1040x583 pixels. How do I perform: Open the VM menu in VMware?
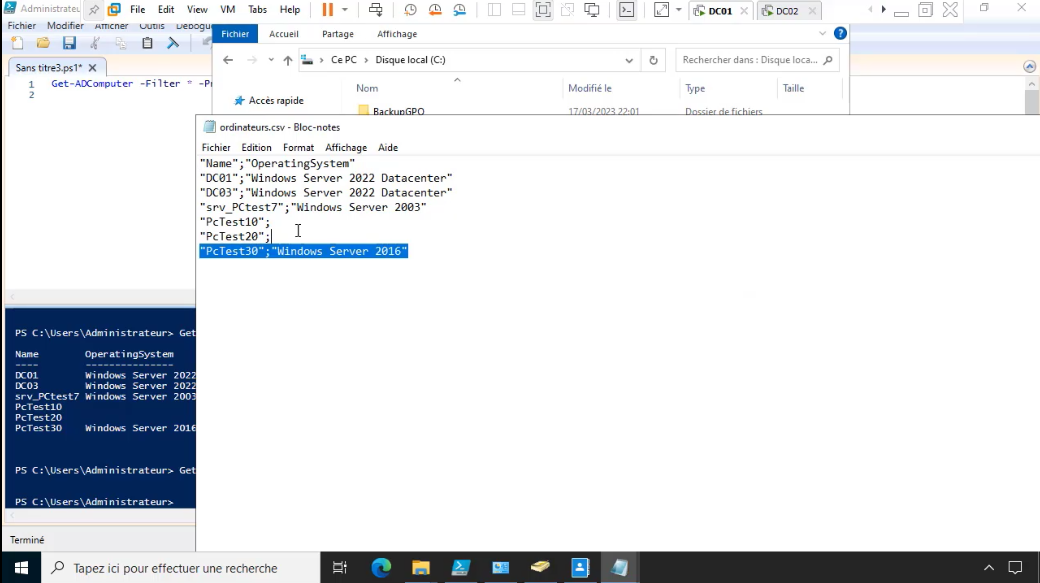[227, 10]
